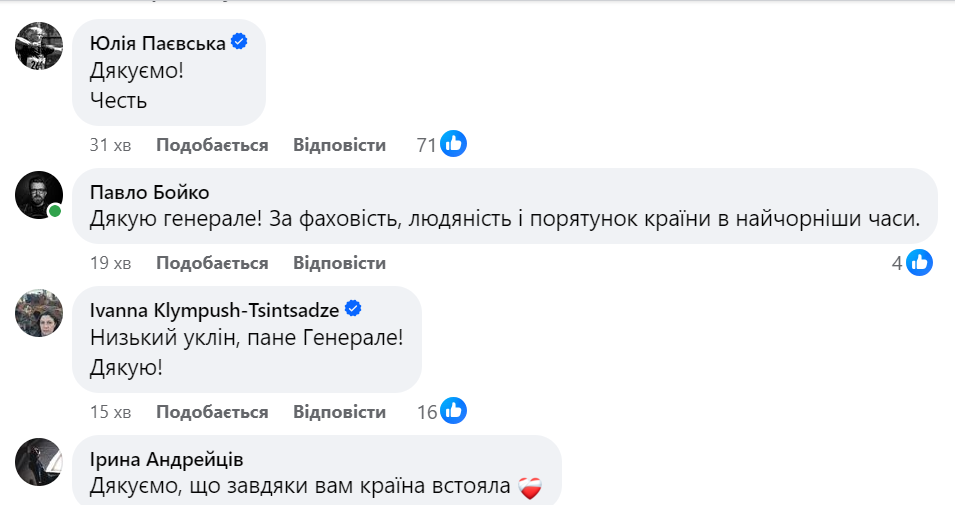The width and height of the screenshot is (955, 505).
Task: Like Ivanna Klympush-Tsintsadze's comment via Подобається
Action: pos(212,412)
